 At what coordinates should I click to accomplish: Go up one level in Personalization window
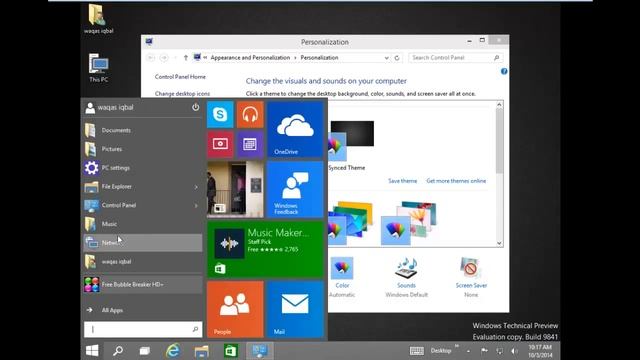186,58
